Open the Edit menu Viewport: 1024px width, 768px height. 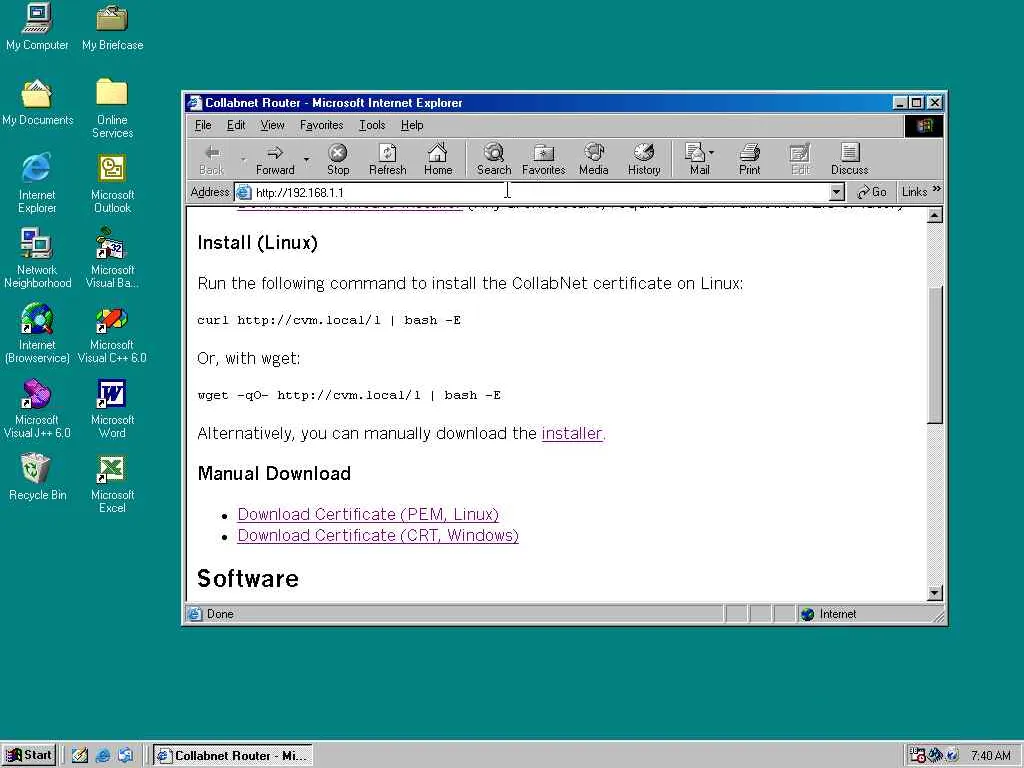coord(236,125)
